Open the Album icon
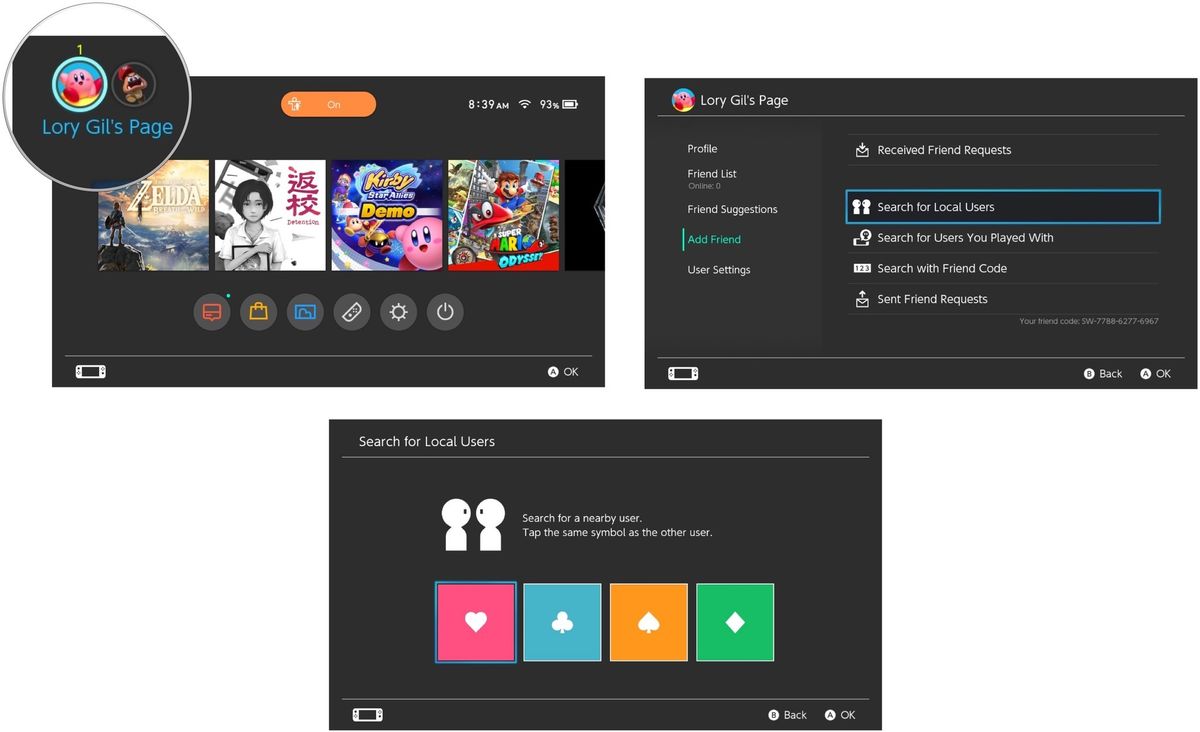 click(x=305, y=312)
